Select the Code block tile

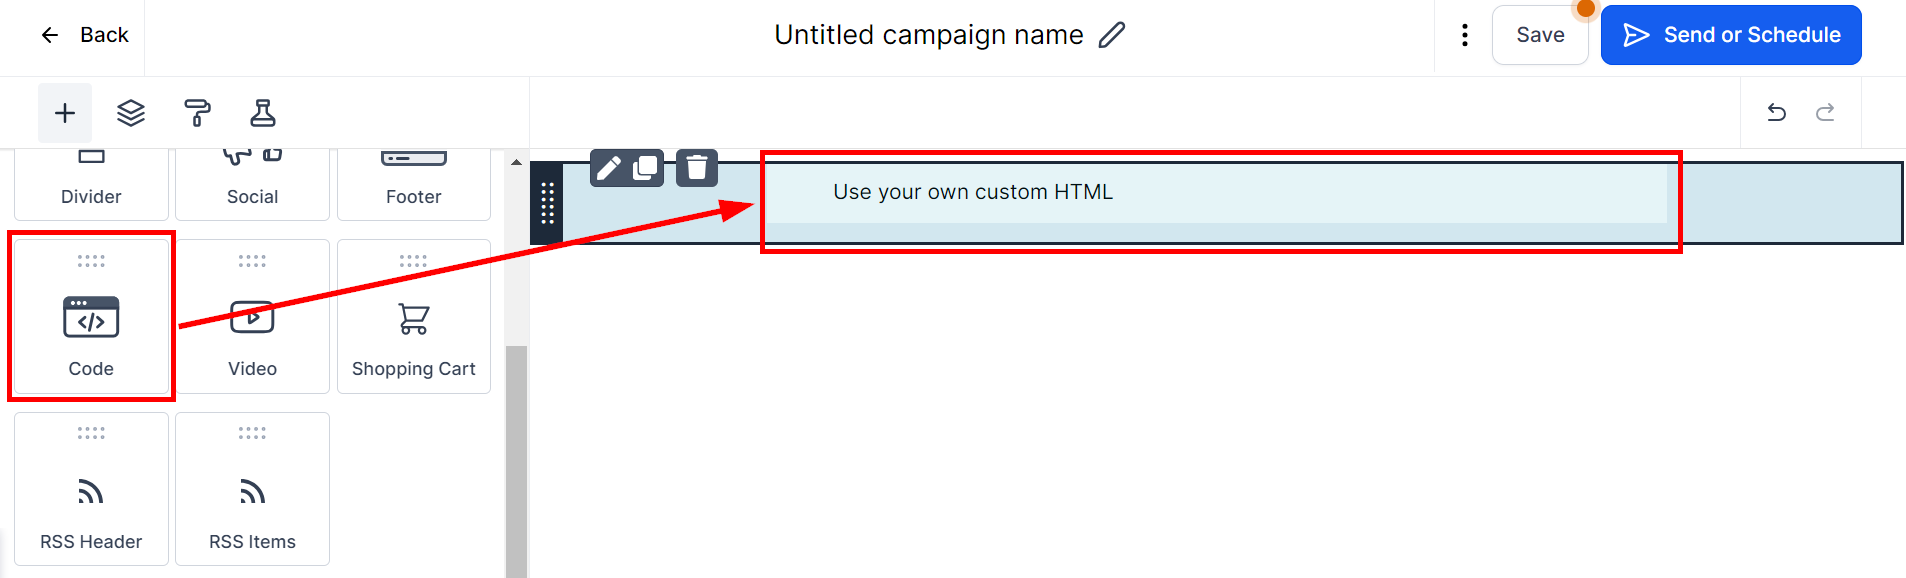[x=91, y=317]
